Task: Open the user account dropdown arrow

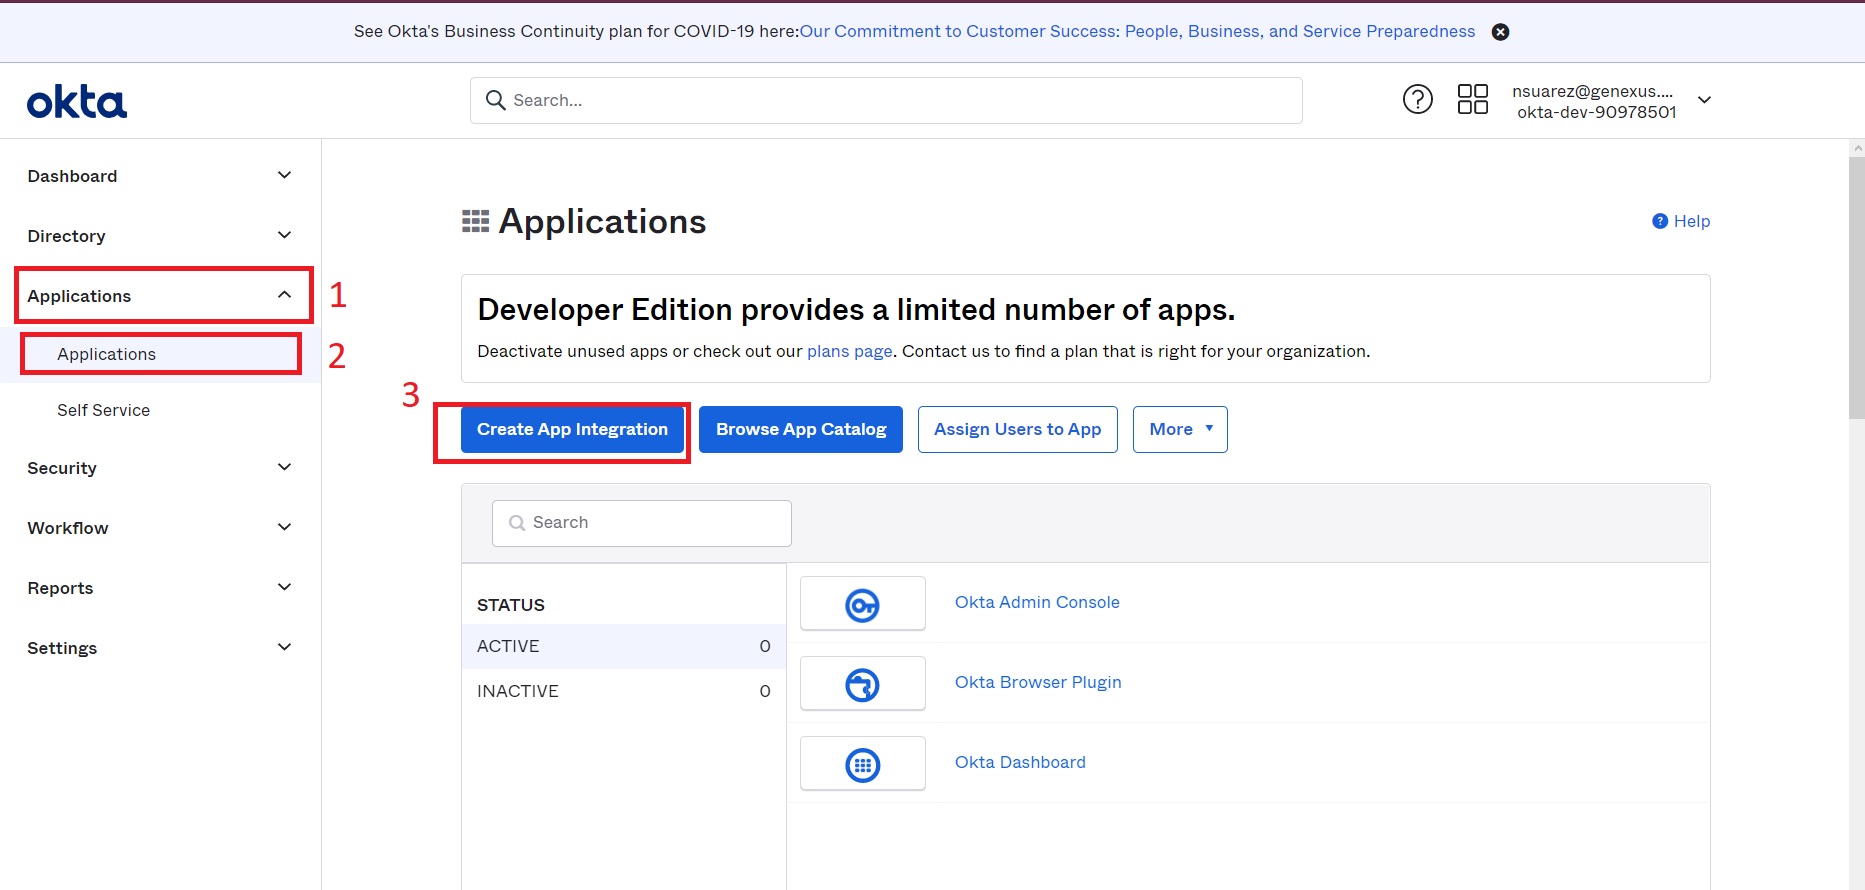Action: [x=1705, y=100]
